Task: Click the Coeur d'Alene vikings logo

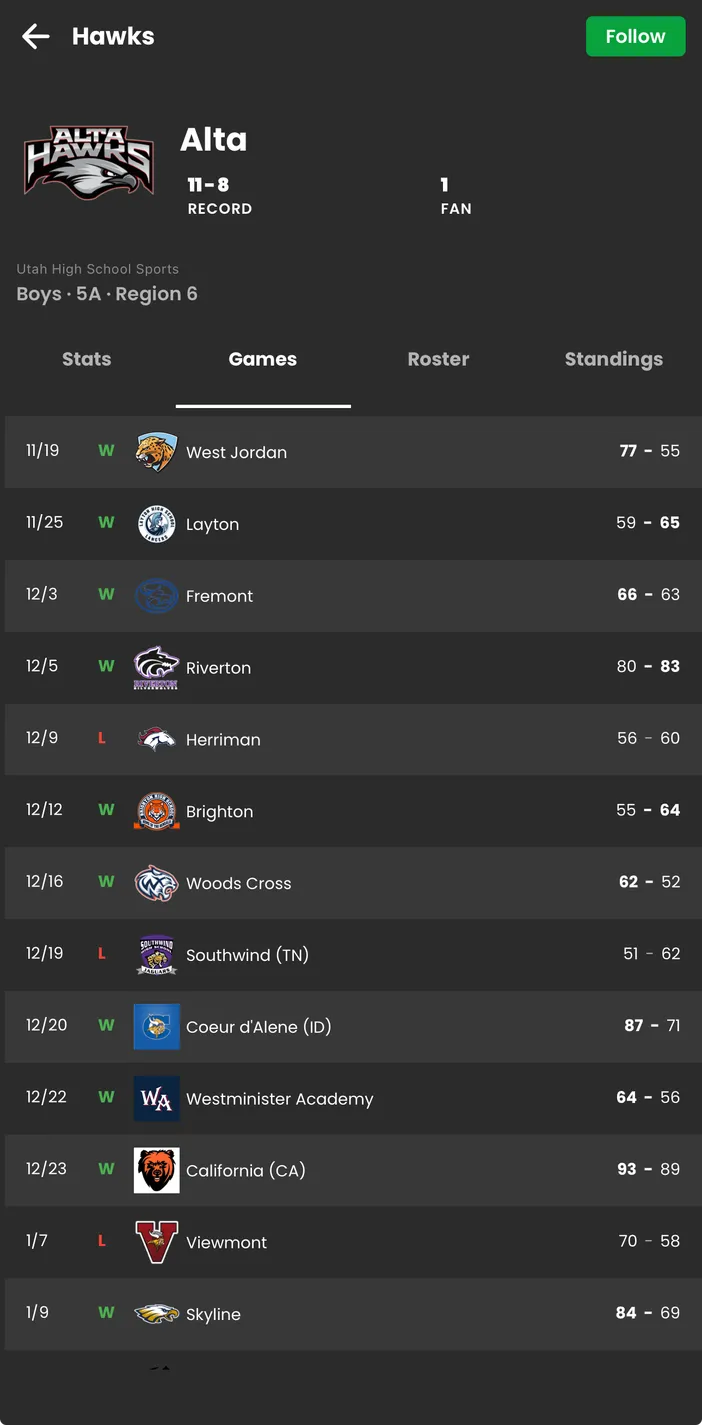Action: pos(156,1026)
